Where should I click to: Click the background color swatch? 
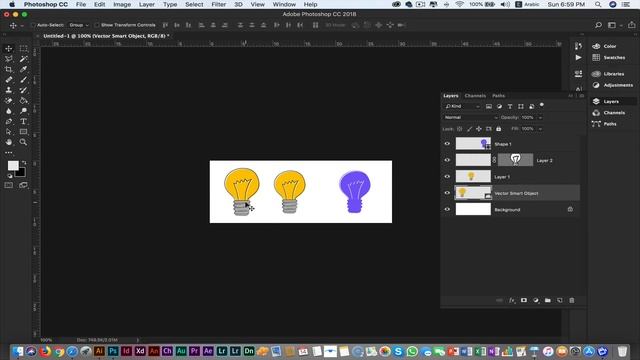tap(21, 173)
